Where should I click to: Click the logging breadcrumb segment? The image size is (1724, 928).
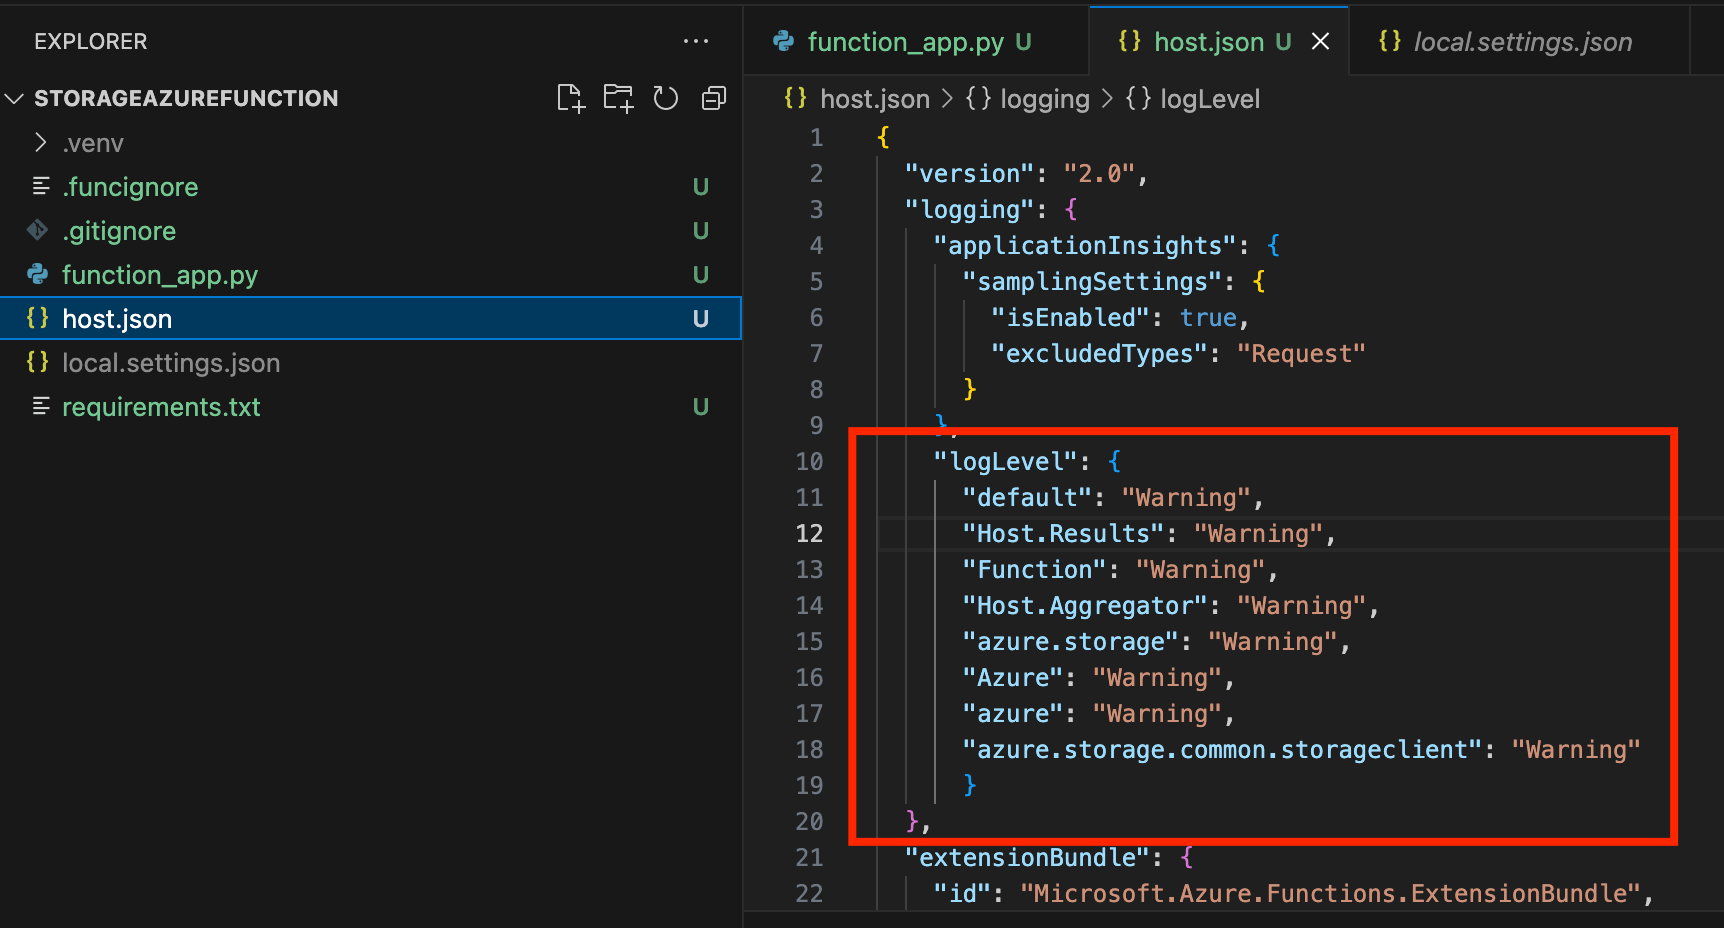click(1045, 99)
